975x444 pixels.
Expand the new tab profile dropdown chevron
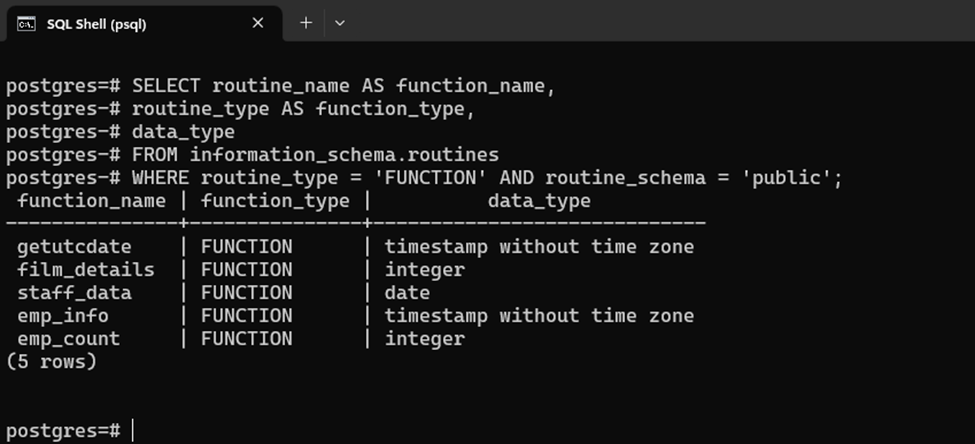340,23
